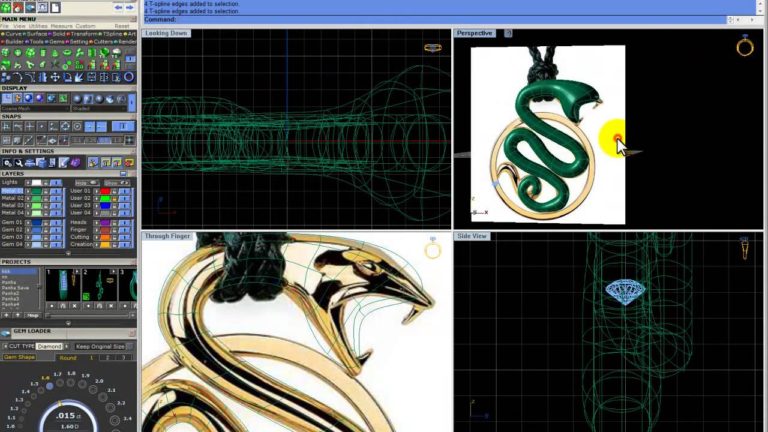Select the circle tool in dark toolbar

pyautogui.click(x=128, y=77)
